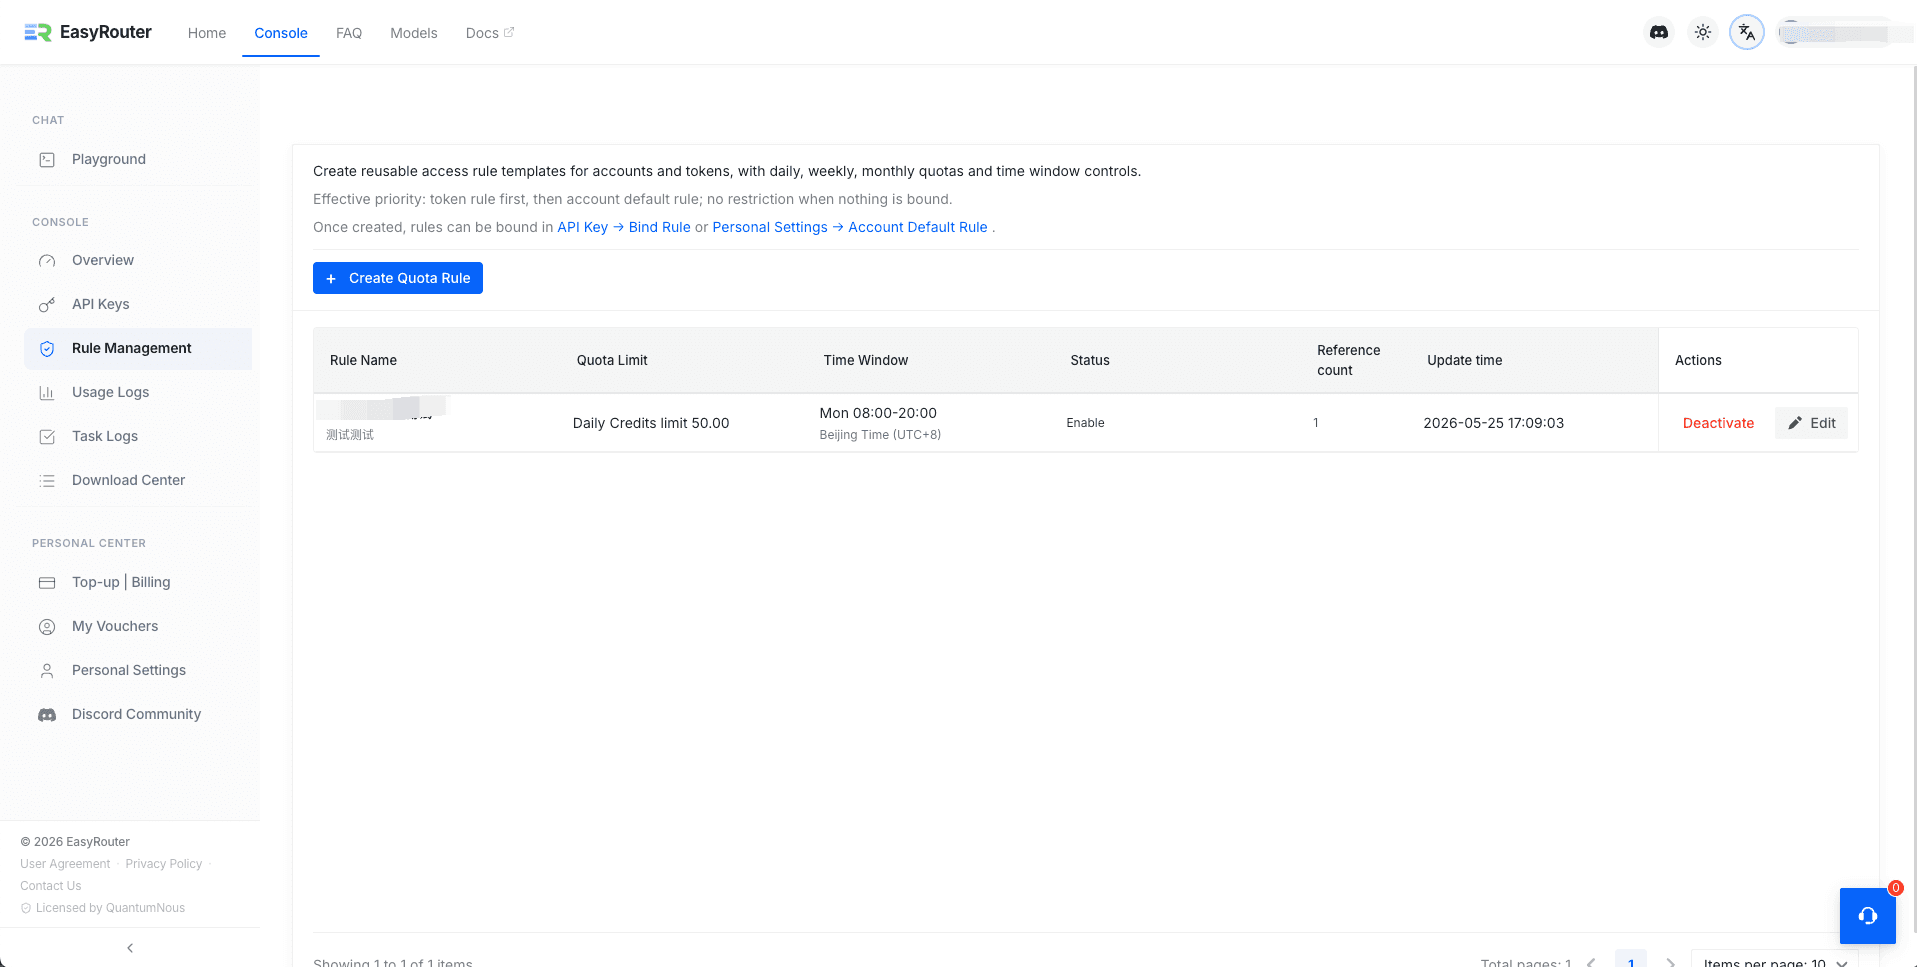Open Personal Settings page
This screenshot has width=1917, height=967.
(138, 670)
